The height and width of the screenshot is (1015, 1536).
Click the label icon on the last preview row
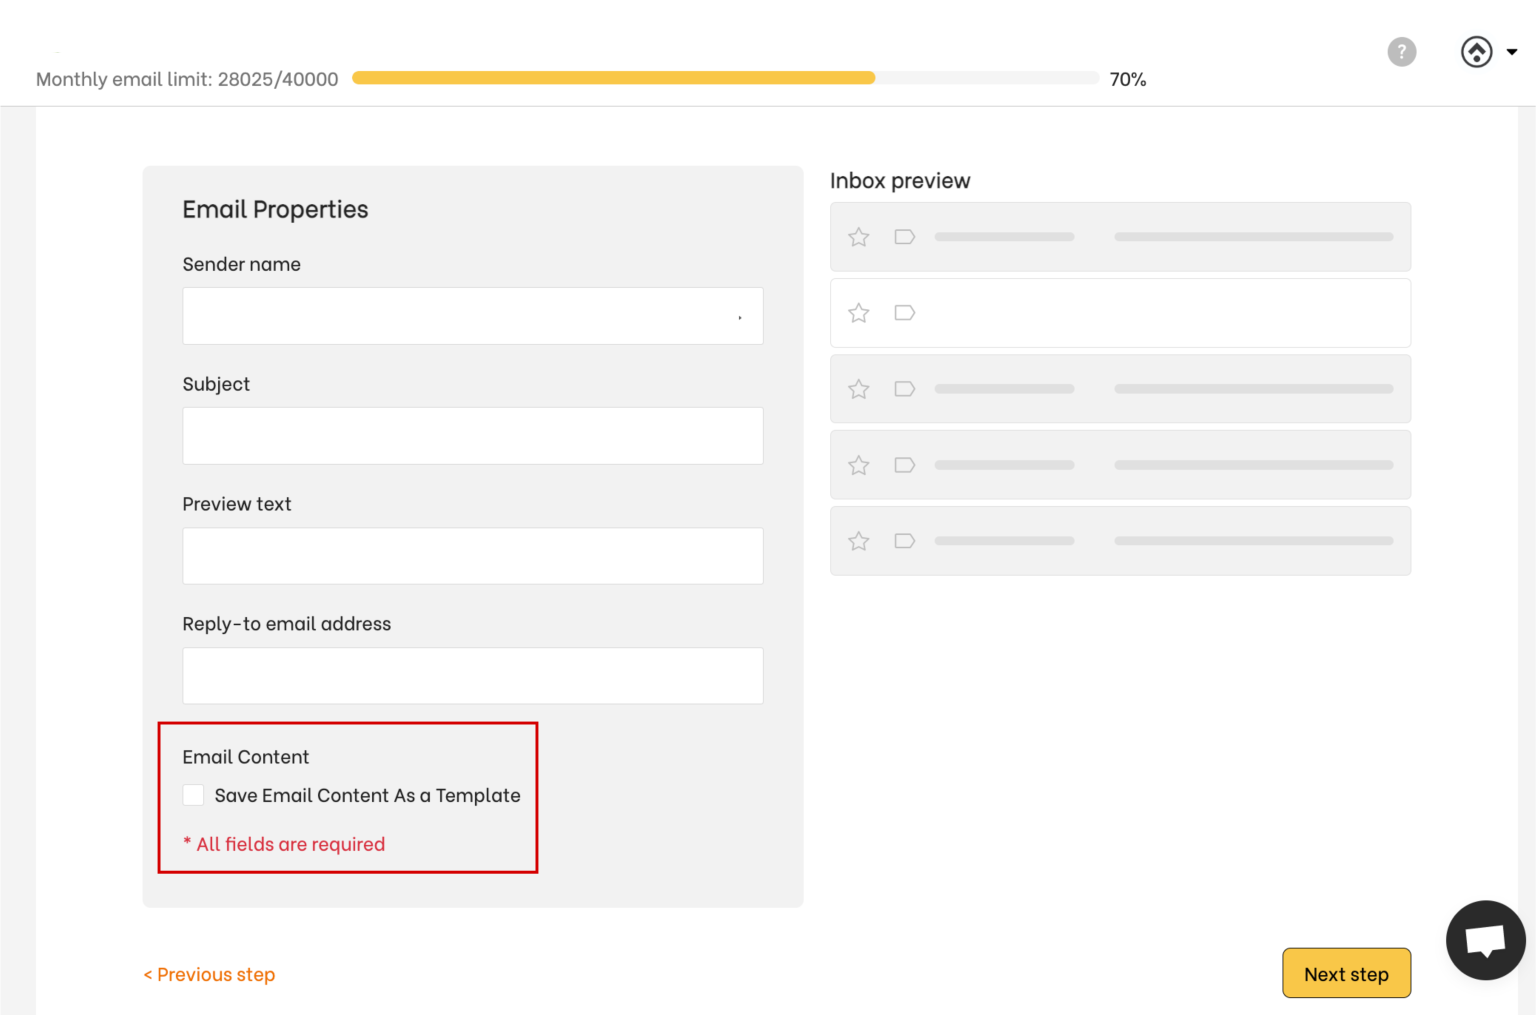(x=904, y=541)
